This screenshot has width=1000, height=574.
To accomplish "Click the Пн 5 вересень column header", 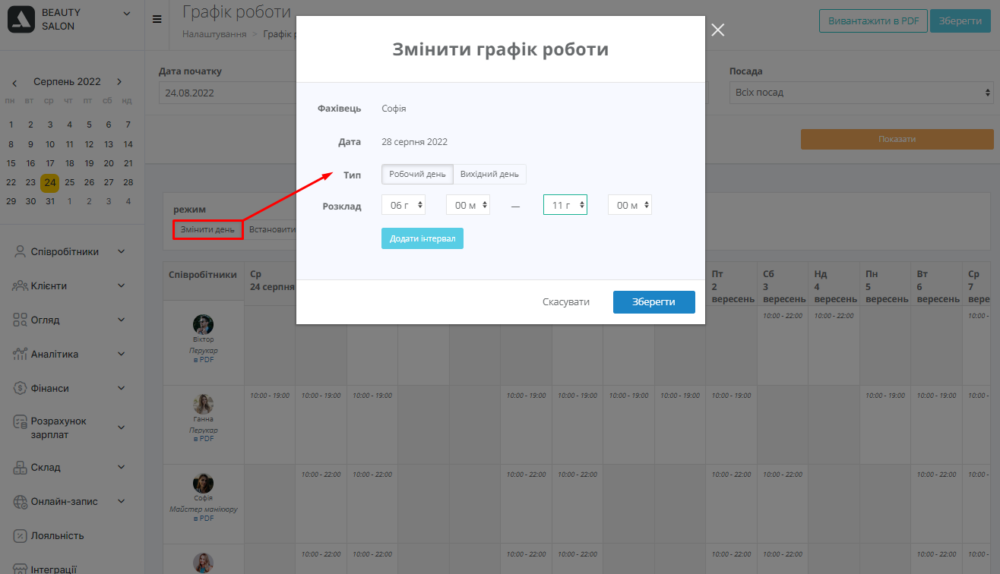I will 886,286.
